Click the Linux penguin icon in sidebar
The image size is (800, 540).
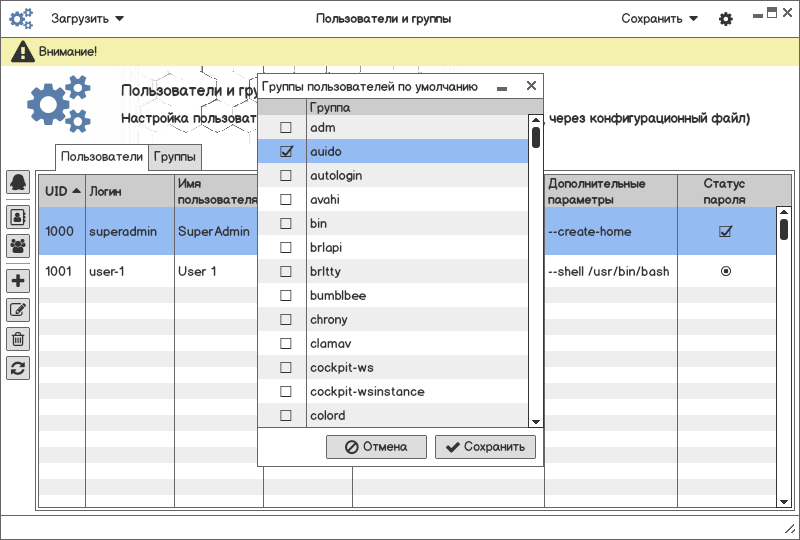pyautogui.click(x=18, y=182)
